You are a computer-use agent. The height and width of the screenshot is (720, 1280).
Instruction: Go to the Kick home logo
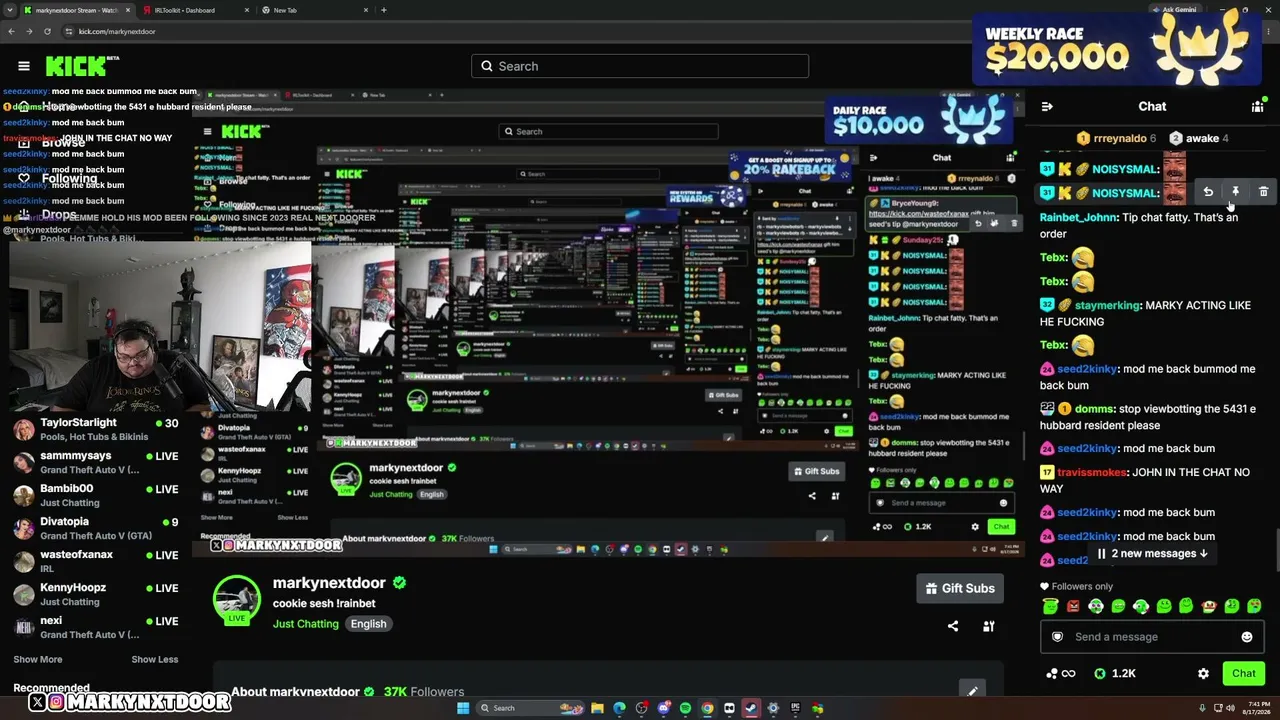80,66
